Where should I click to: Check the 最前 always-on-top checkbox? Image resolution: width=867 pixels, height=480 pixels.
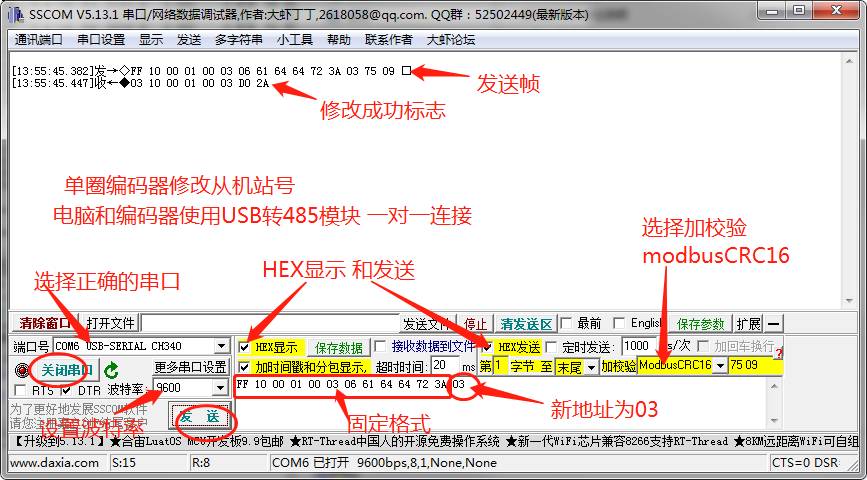click(566, 323)
